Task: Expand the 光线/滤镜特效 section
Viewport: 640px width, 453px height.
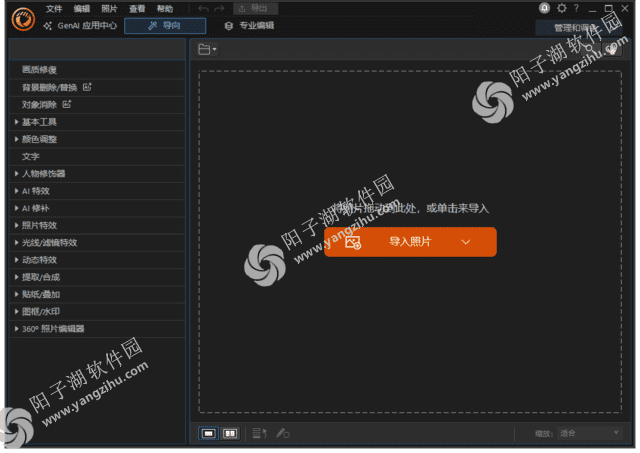Action: 97,242
